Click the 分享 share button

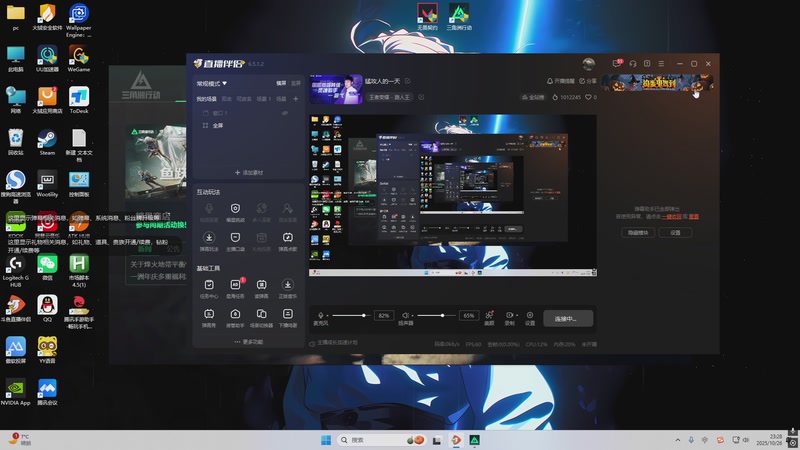pos(588,81)
